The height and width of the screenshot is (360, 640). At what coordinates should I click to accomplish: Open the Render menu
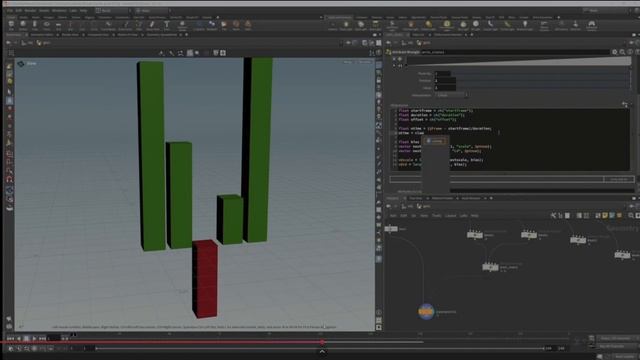[x=30, y=11]
